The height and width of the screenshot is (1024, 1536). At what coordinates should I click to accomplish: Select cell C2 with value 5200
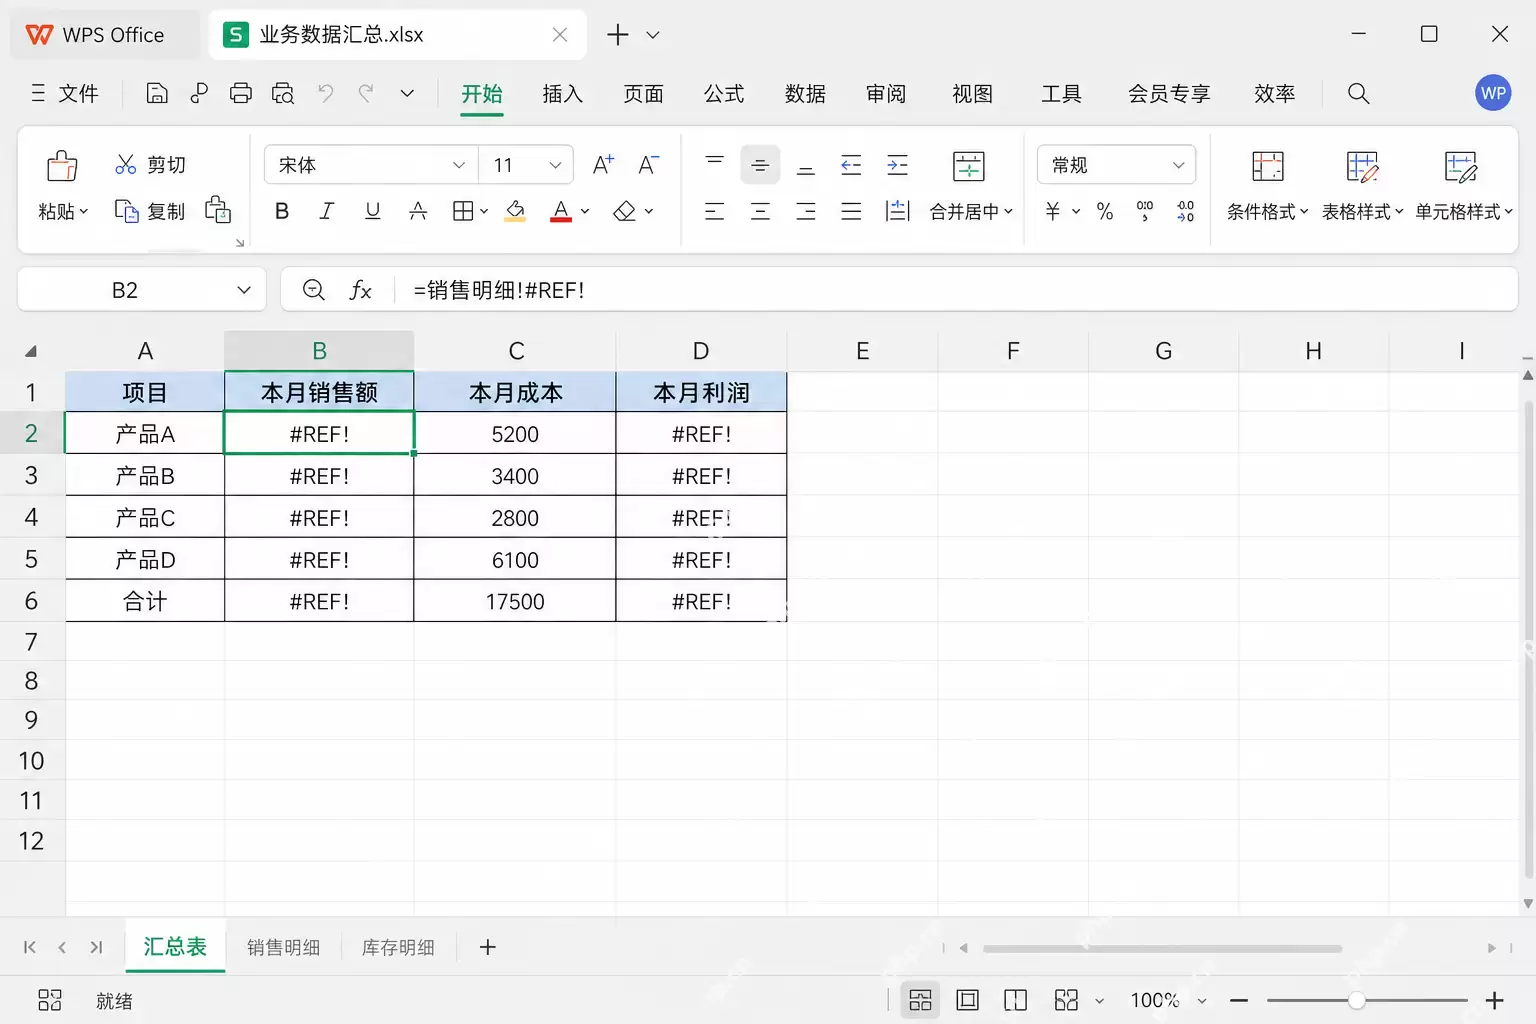point(515,434)
